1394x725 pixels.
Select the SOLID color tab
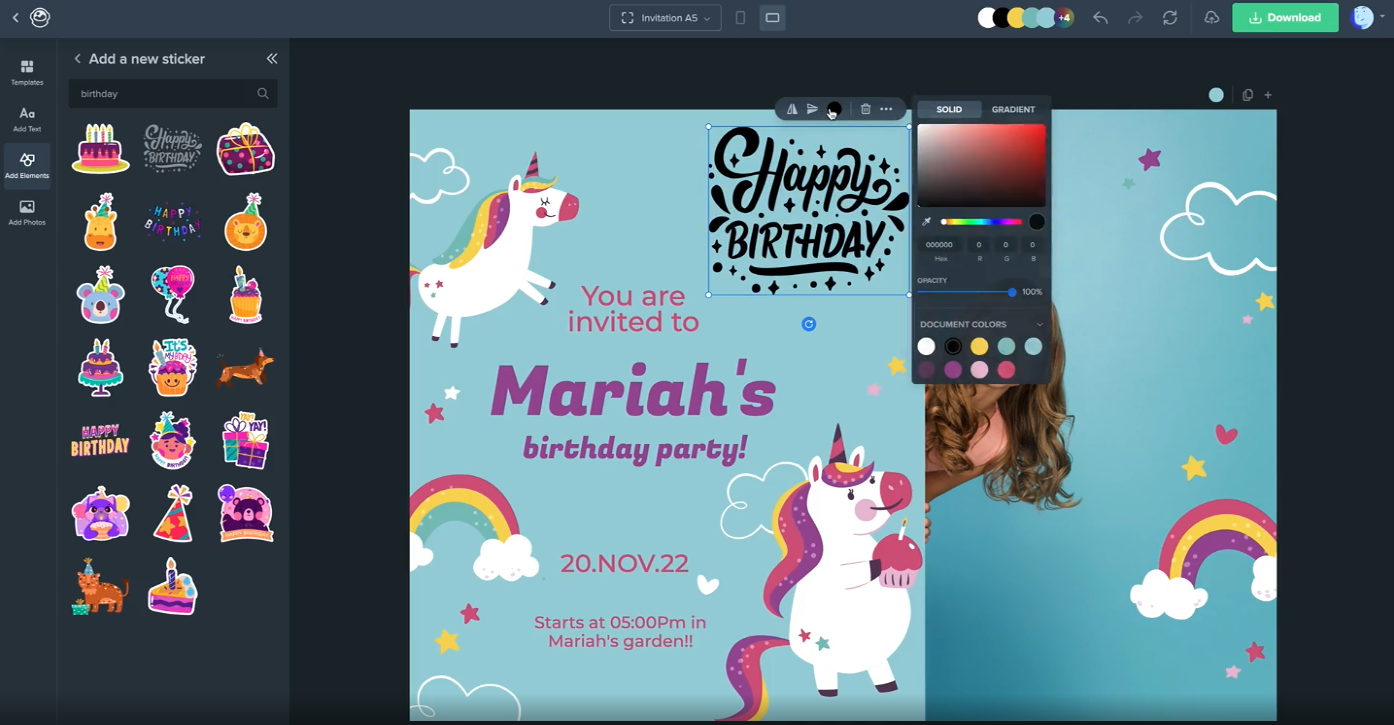948,109
